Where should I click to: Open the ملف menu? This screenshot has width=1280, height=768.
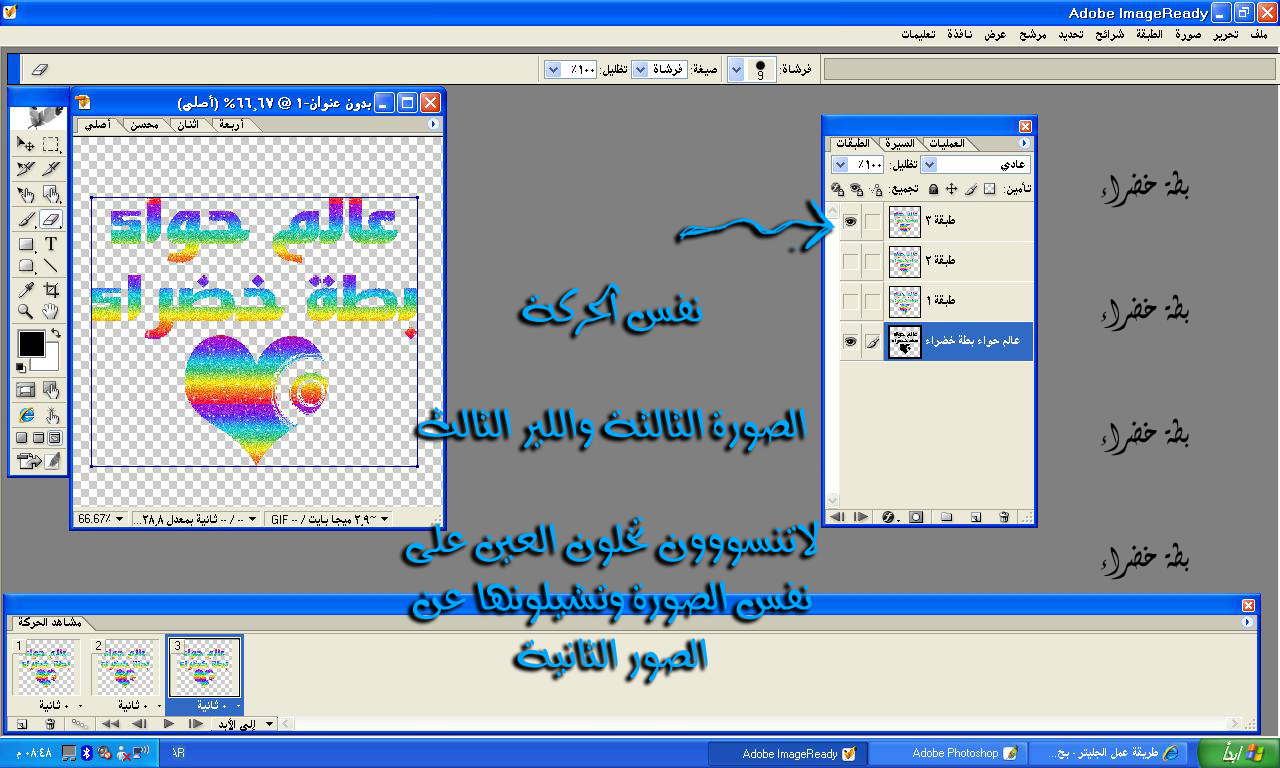pos(1258,34)
